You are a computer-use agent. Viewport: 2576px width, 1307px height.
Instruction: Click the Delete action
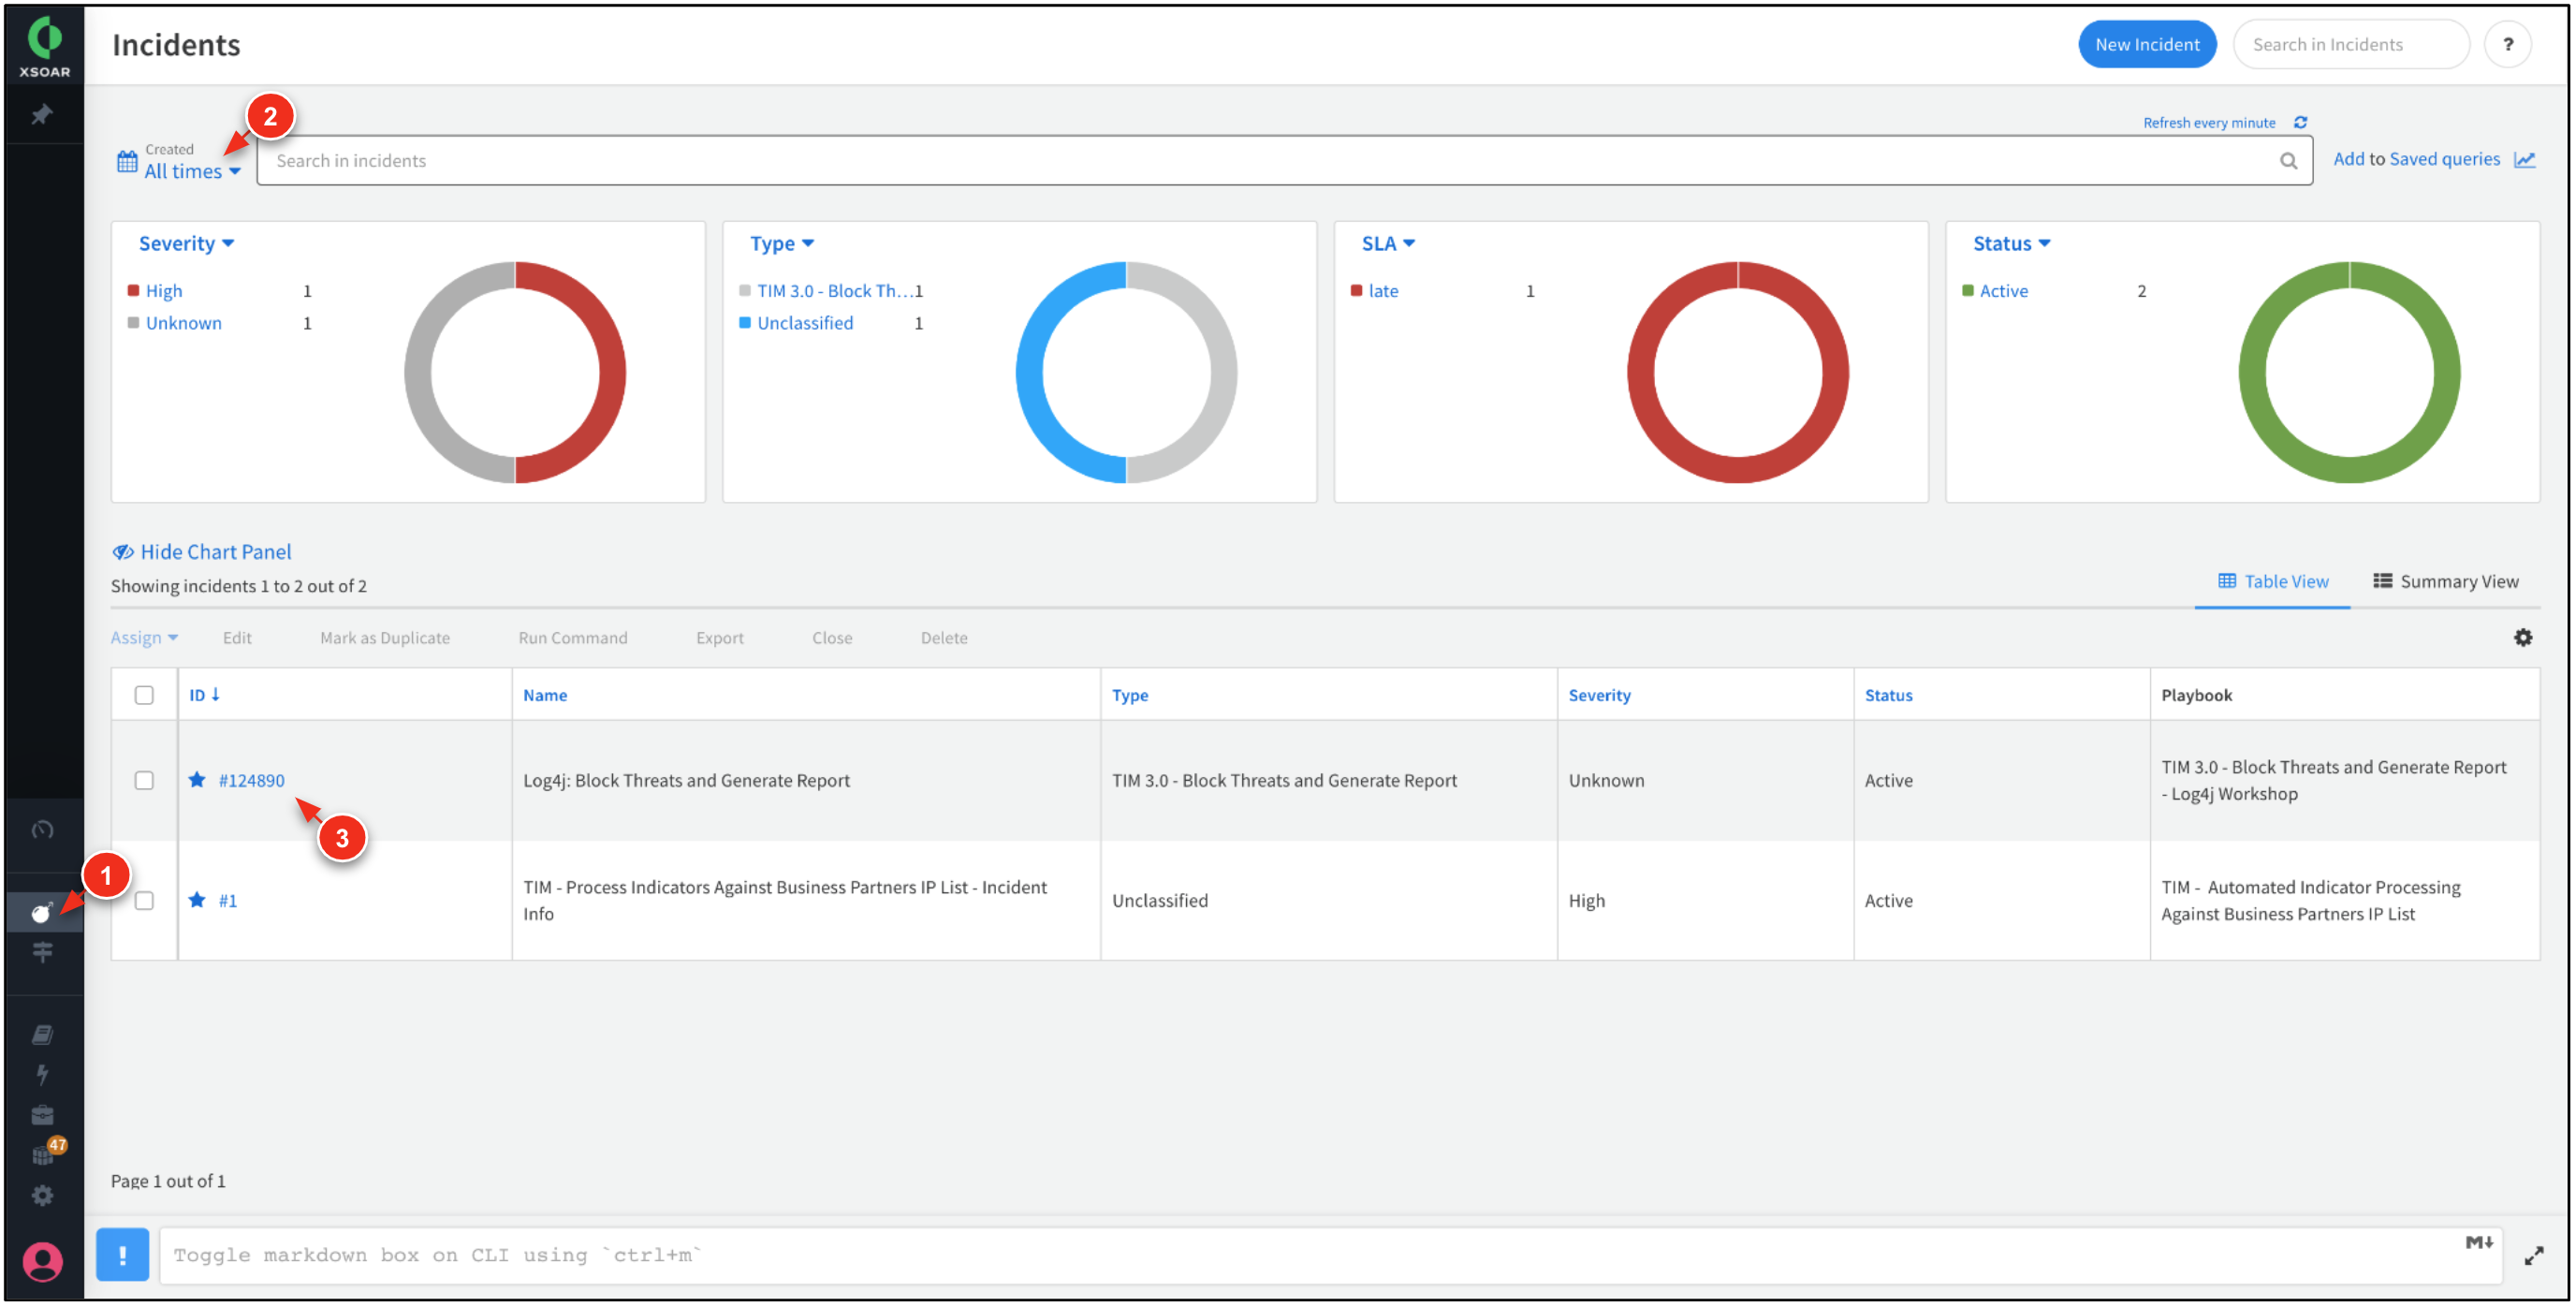pyautogui.click(x=944, y=638)
